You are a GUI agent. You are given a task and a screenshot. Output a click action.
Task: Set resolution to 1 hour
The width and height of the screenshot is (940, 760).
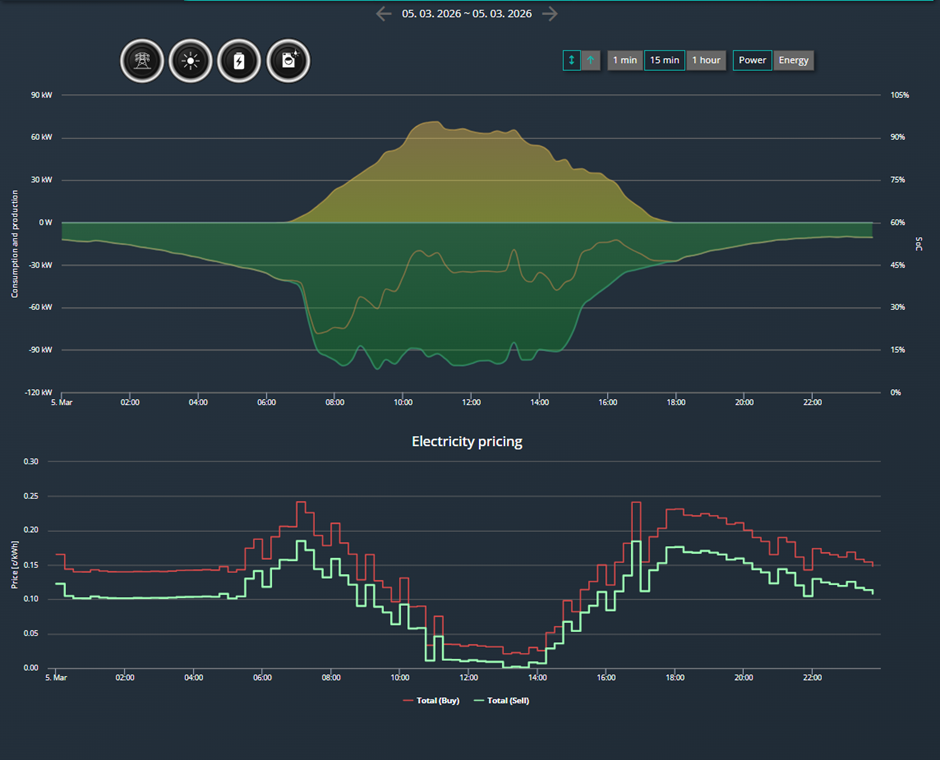pyautogui.click(x=706, y=60)
